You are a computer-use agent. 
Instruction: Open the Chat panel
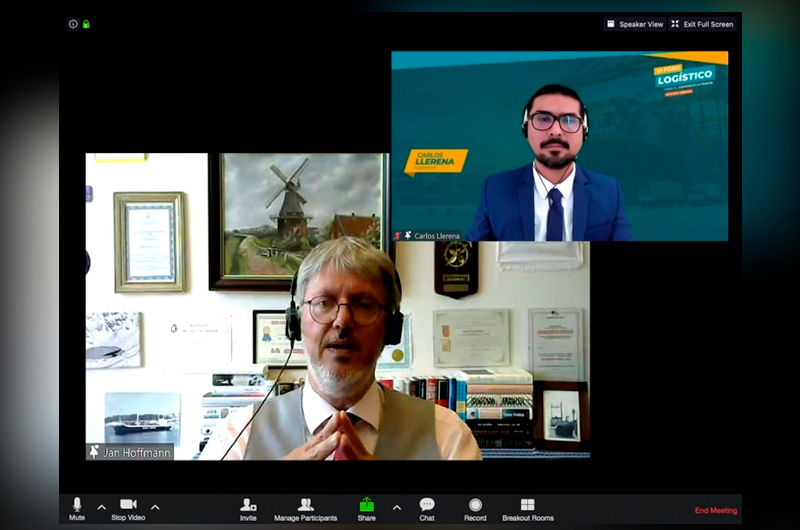click(427, 507)
